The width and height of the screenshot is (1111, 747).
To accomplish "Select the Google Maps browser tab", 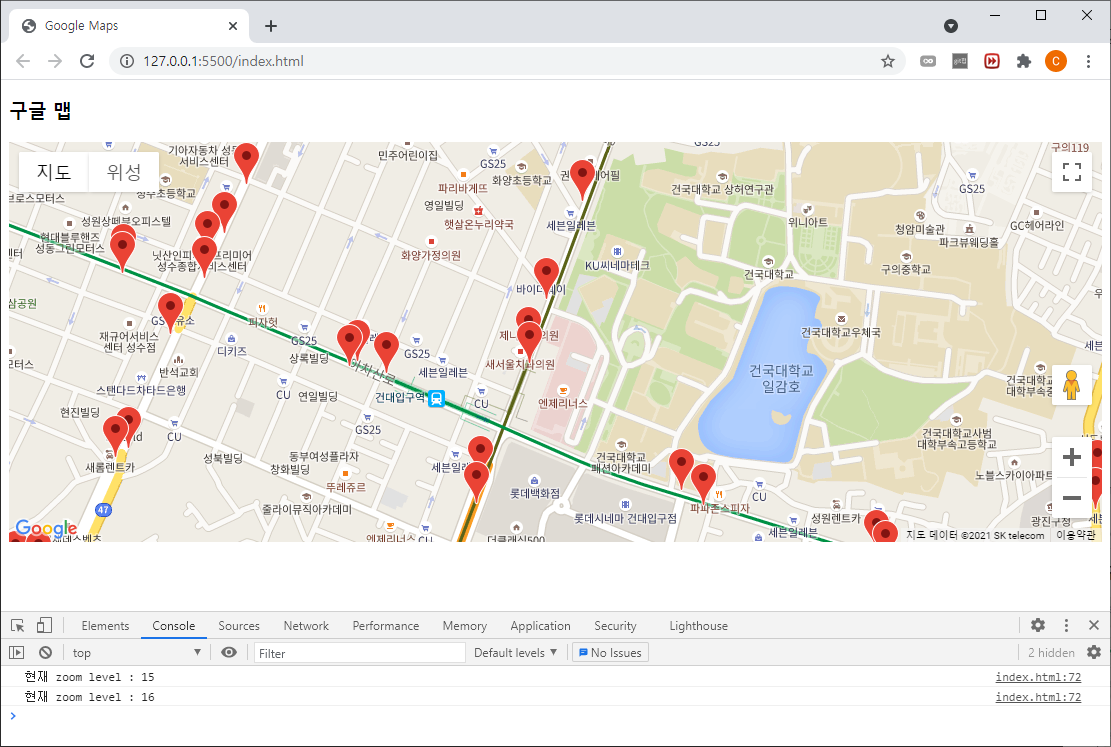I will [129, 26].
